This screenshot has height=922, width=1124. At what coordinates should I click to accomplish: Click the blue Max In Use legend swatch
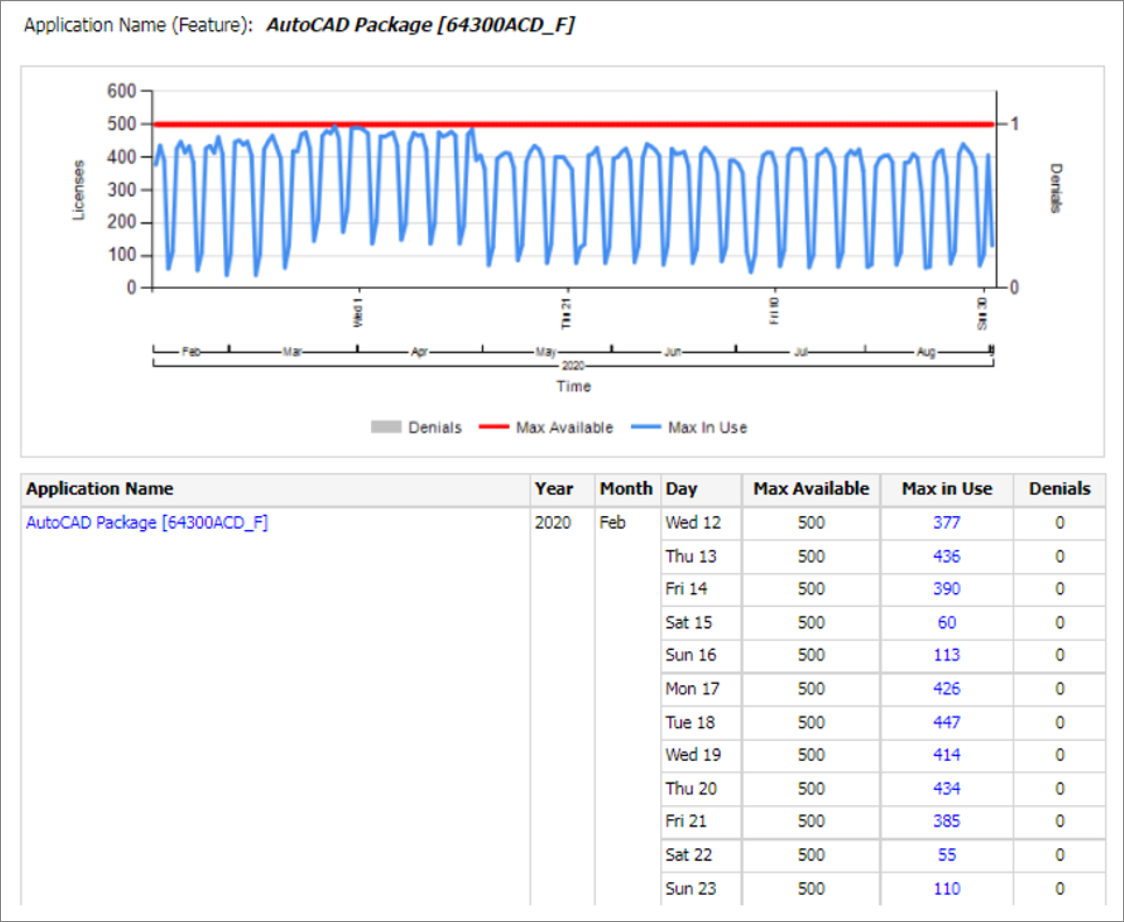[x=645, y=427]
